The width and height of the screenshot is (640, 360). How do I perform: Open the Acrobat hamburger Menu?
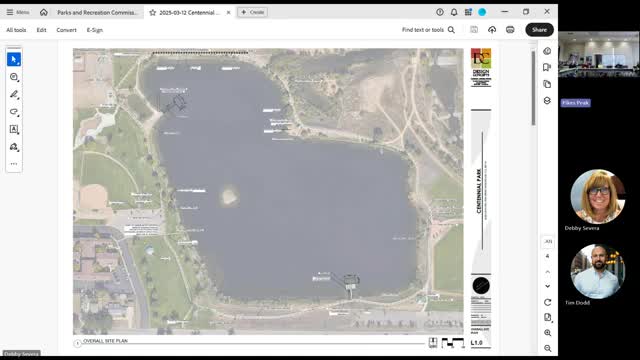[x=18, y=12]
